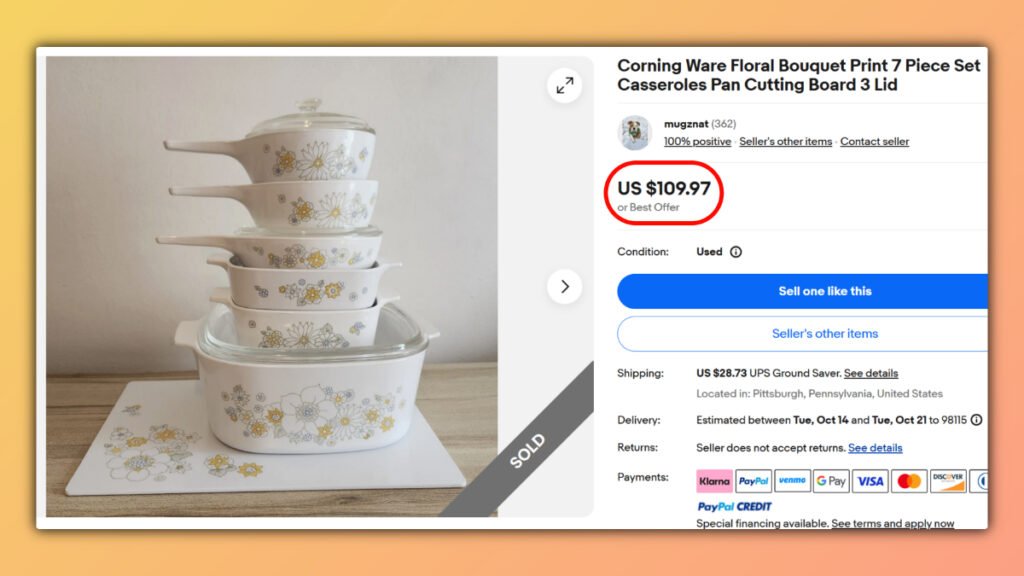Show the next product photo
The height and width of the screenshot is (576, 1024).
(565, 286)
